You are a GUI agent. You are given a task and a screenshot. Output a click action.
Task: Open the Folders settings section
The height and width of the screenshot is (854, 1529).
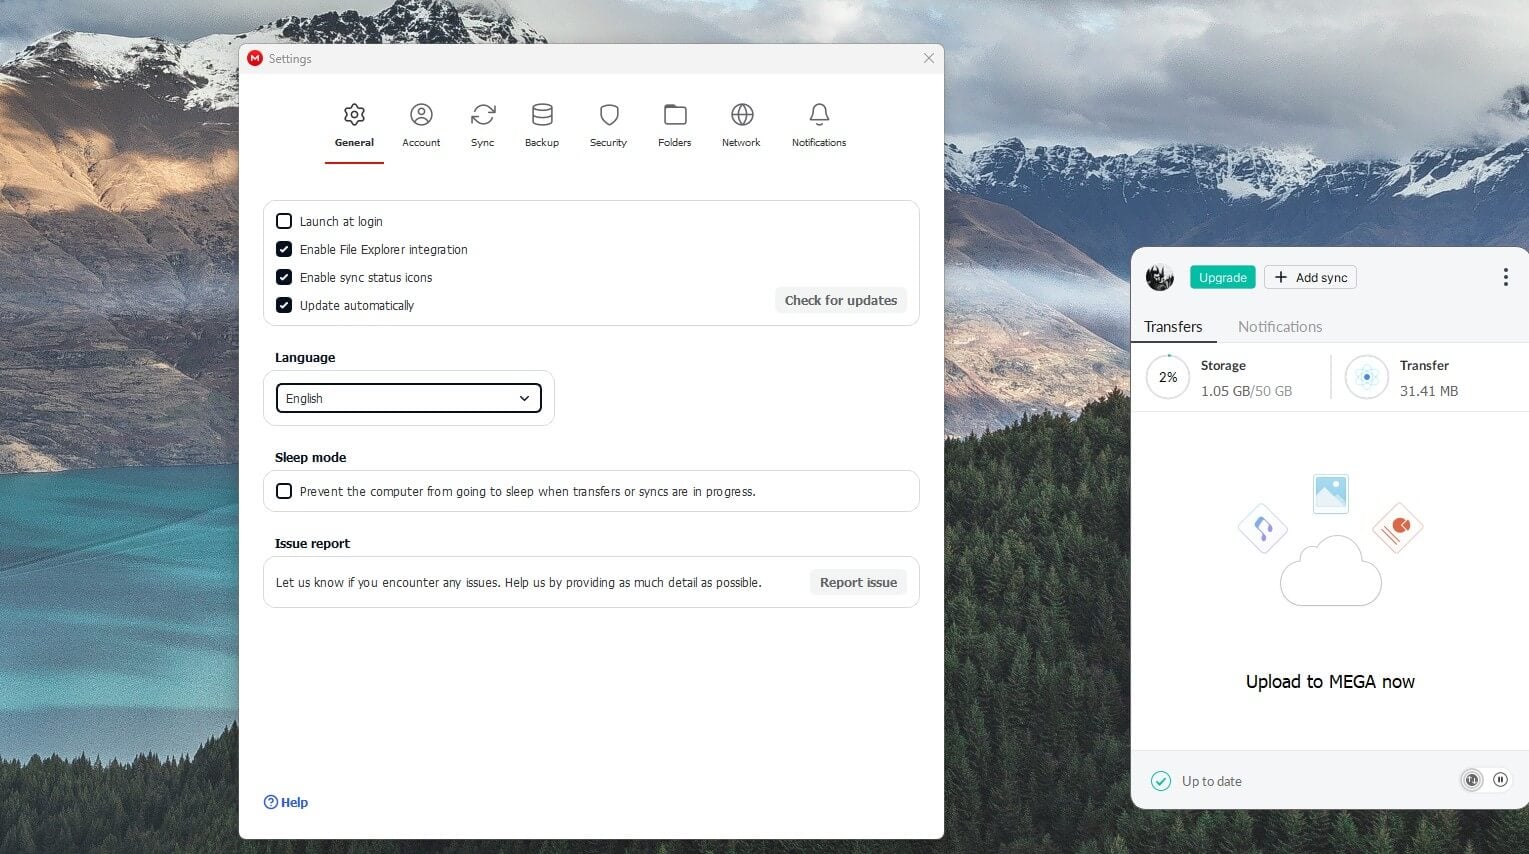tap(674, 124)
